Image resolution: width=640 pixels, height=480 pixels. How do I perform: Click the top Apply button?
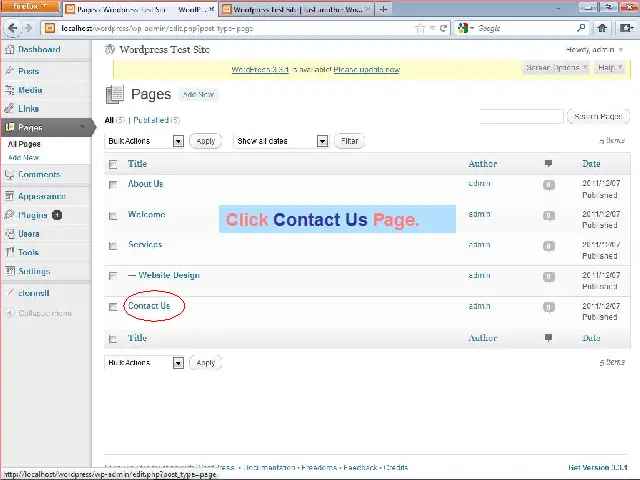coord(206,141)
